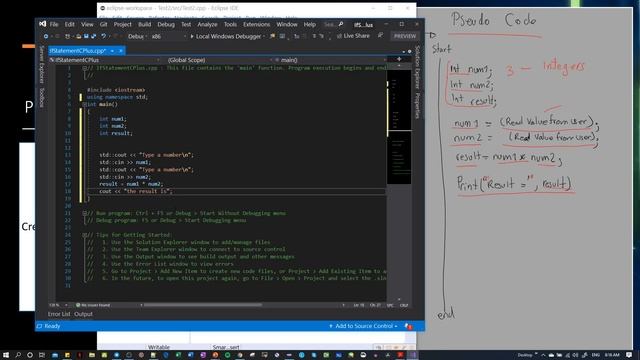Click the line result = num1 * num2

coord(131,184)
